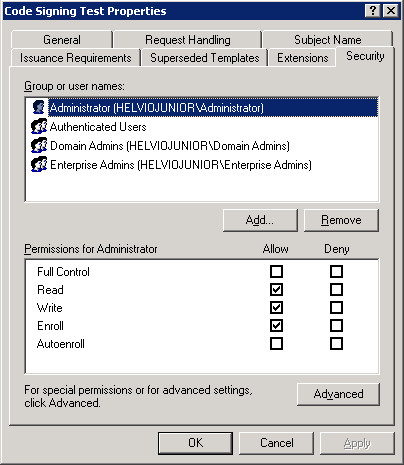
Task: Check the Deny Enroll checkbox
Action: pyautogui.click(x=336, y=326)
